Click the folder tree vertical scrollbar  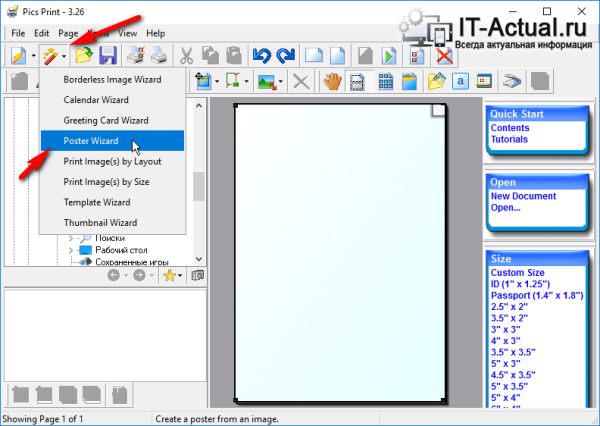[198, 185]
